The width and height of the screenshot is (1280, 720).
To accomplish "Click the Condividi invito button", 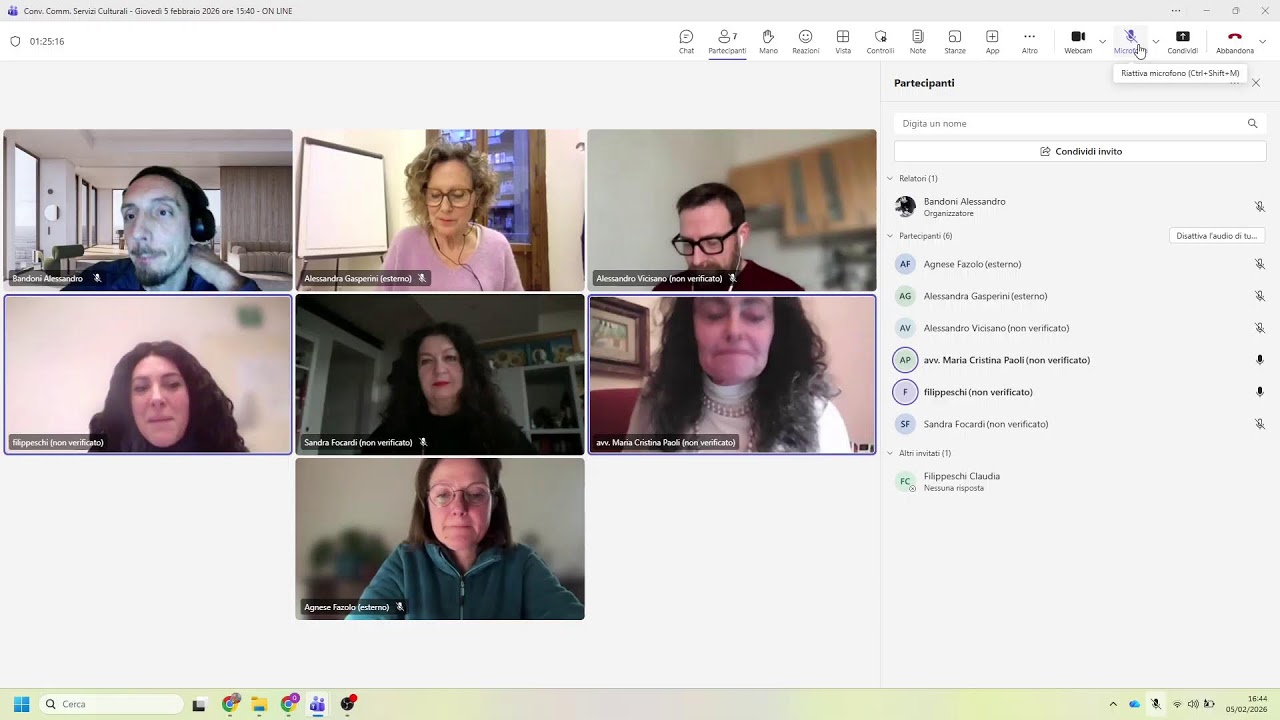I will point(1080,151).
